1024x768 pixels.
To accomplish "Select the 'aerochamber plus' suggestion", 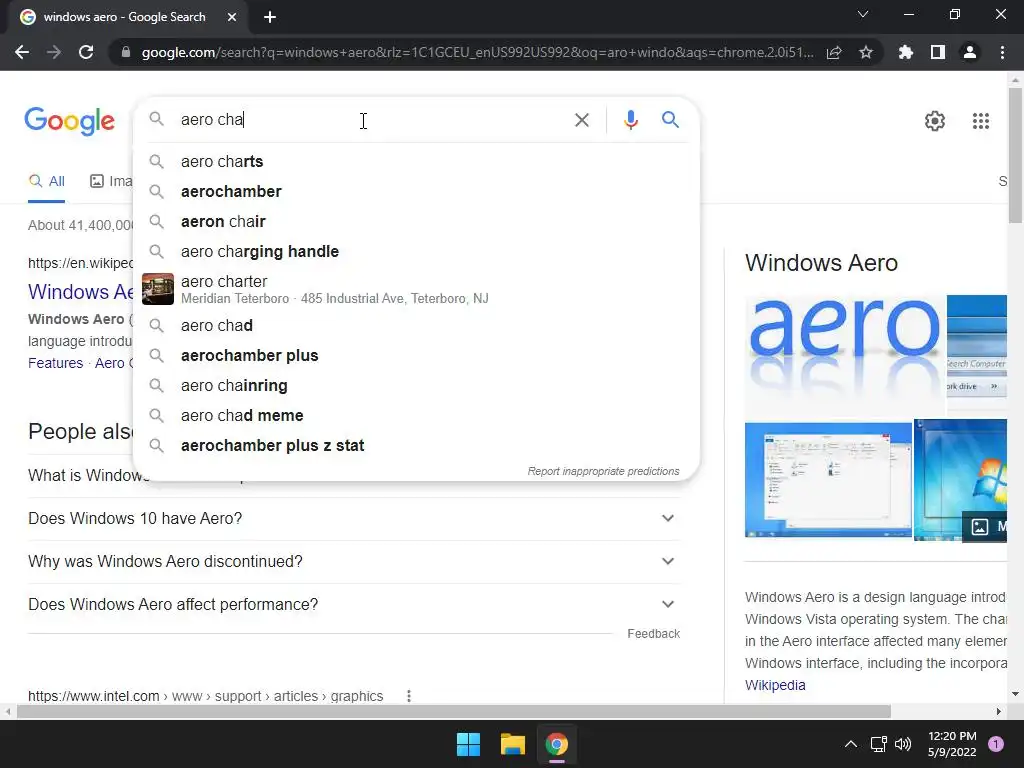I will point(416,355).
